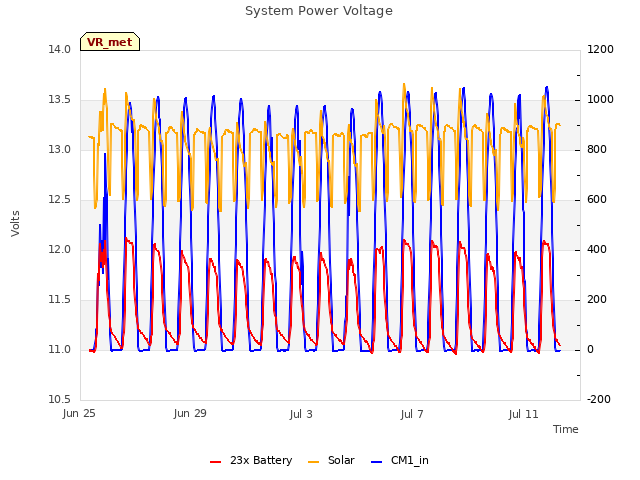
Task: Click the System Power Voltage chart title
Action: tap(319, 11)
